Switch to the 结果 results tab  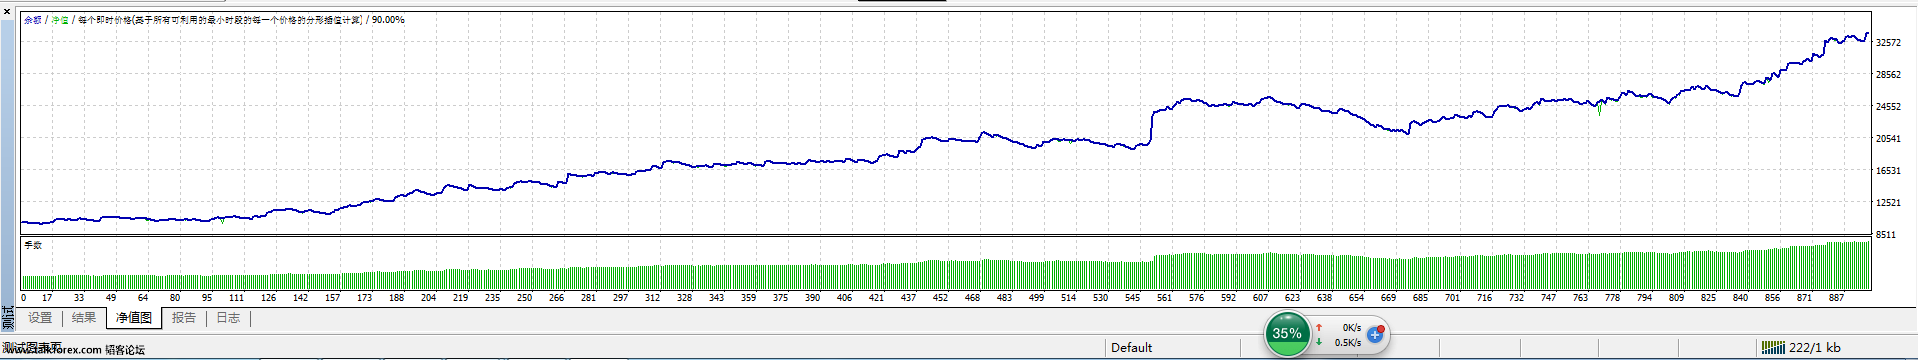[x=84, y=318]
